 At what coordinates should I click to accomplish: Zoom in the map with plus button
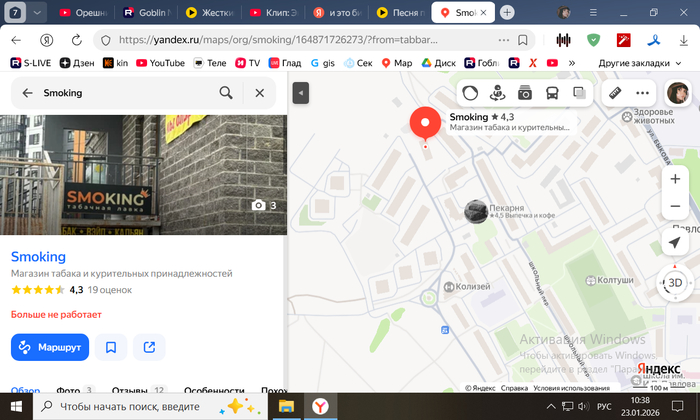(x=677, y=176)
